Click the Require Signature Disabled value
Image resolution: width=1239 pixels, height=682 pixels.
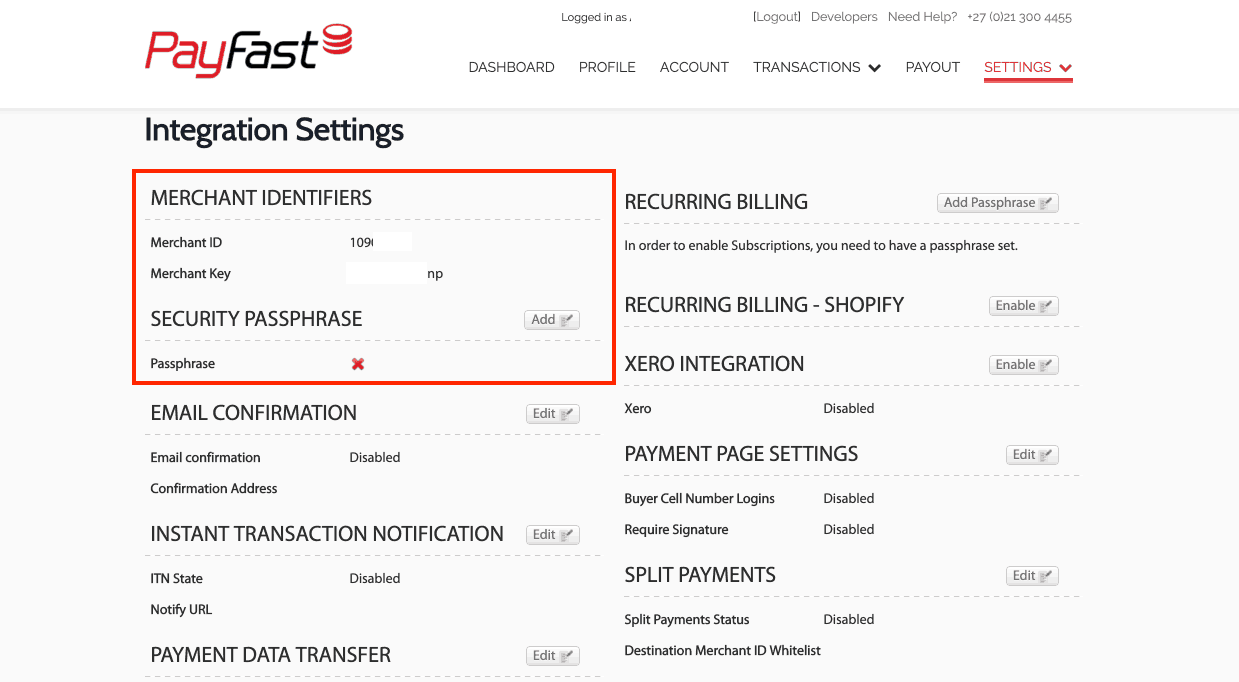click(849, 529)
